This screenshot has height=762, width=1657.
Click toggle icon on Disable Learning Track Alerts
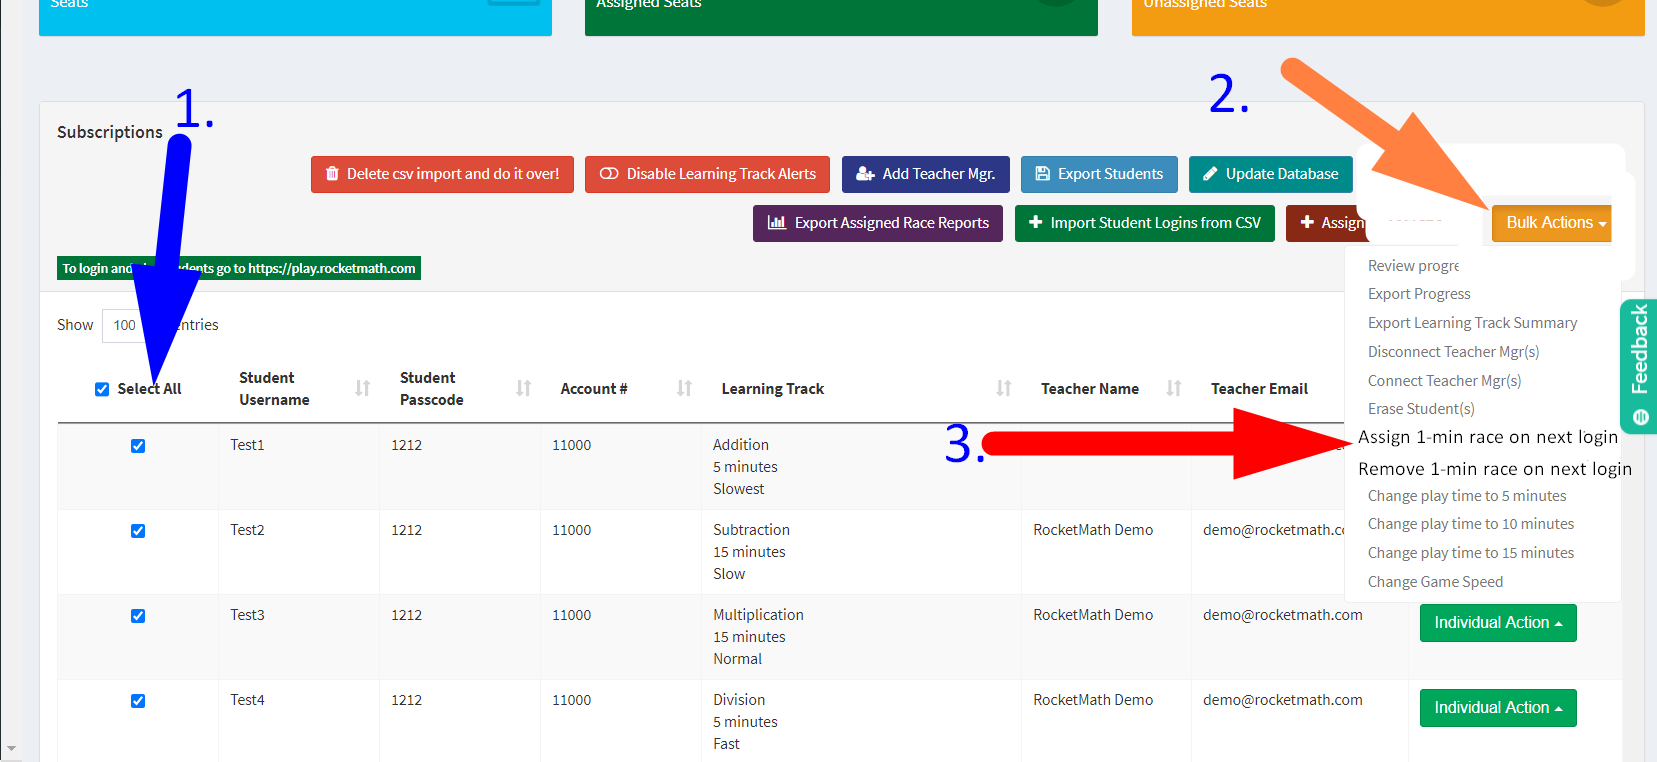(x=608, y=174)
